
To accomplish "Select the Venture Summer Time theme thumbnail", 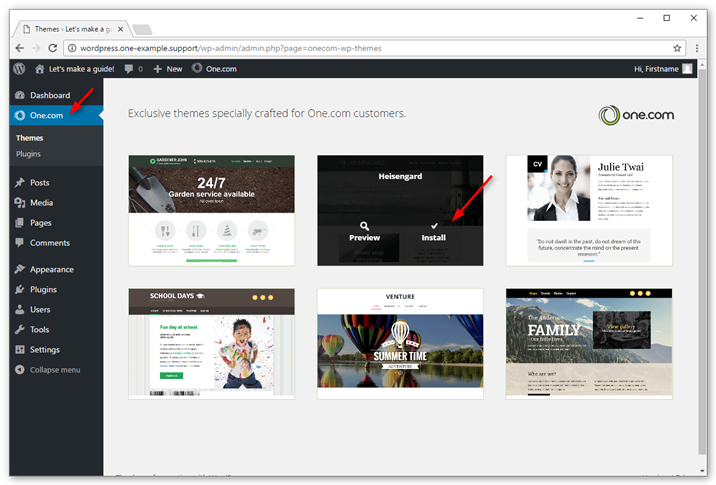I will point(400,343).
